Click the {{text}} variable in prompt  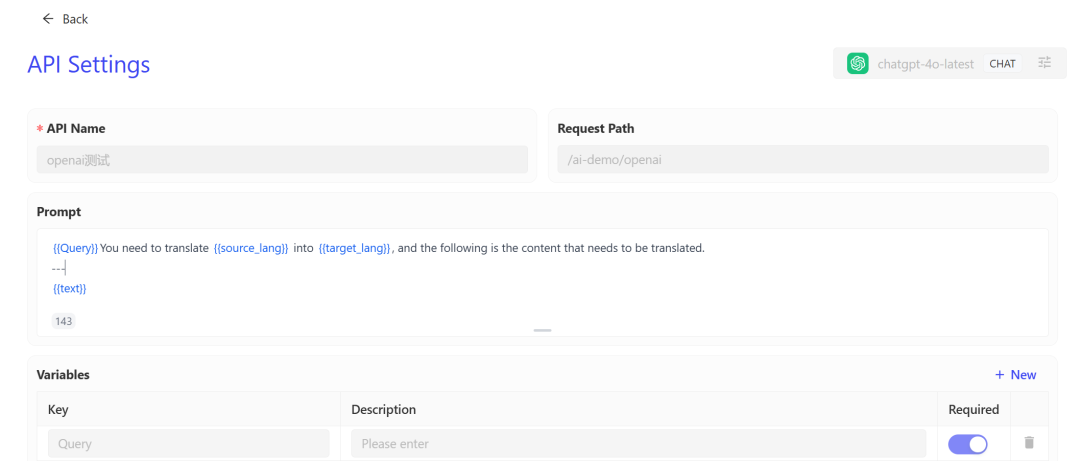70,288
